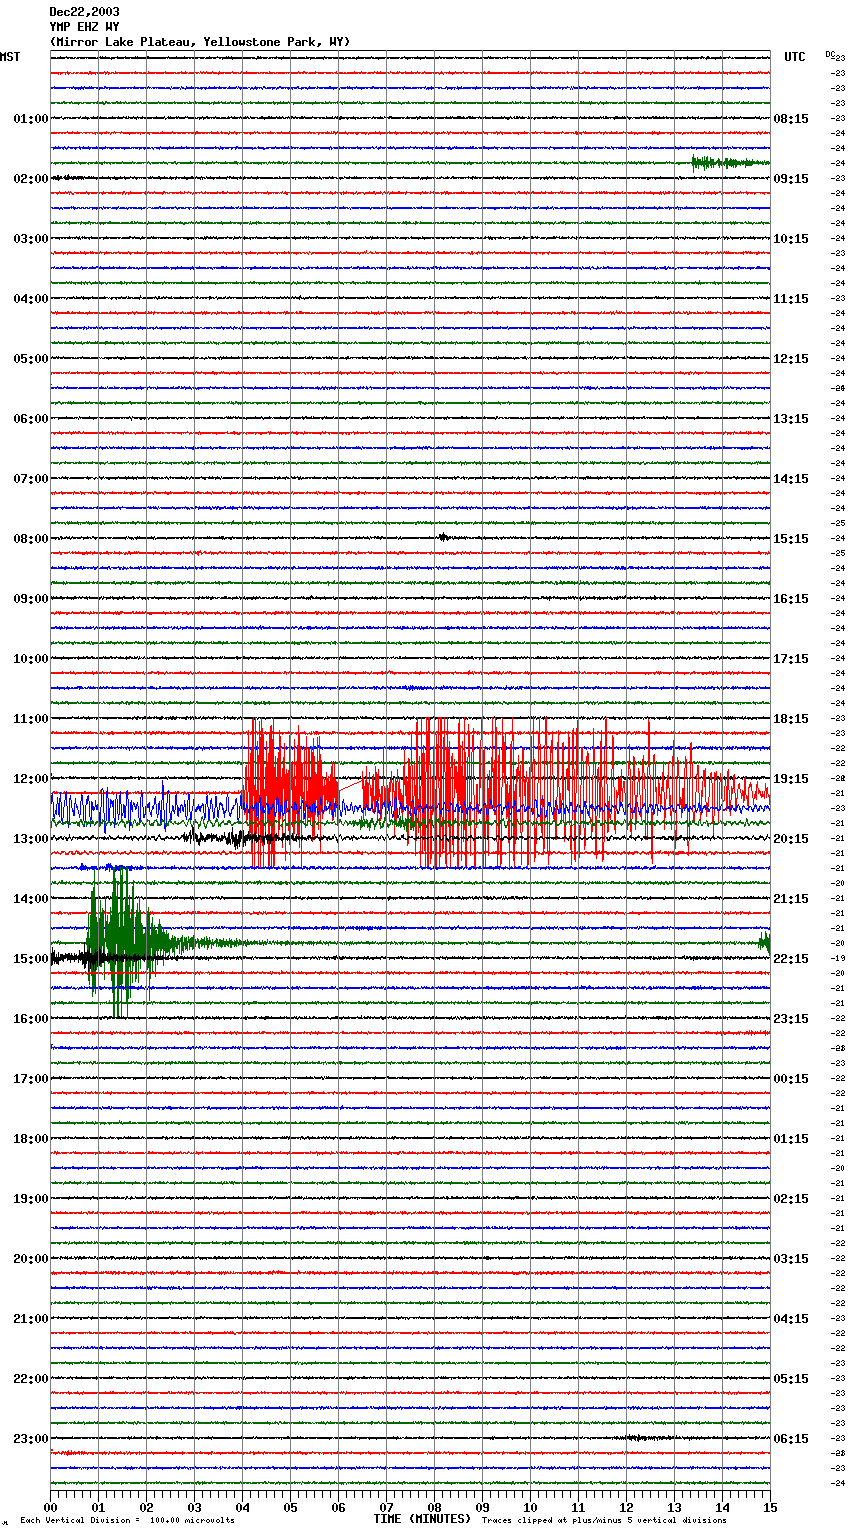The image size is (850, 1534).
Task: Select the 18:00 MST time label
Action: point(31,1139)
